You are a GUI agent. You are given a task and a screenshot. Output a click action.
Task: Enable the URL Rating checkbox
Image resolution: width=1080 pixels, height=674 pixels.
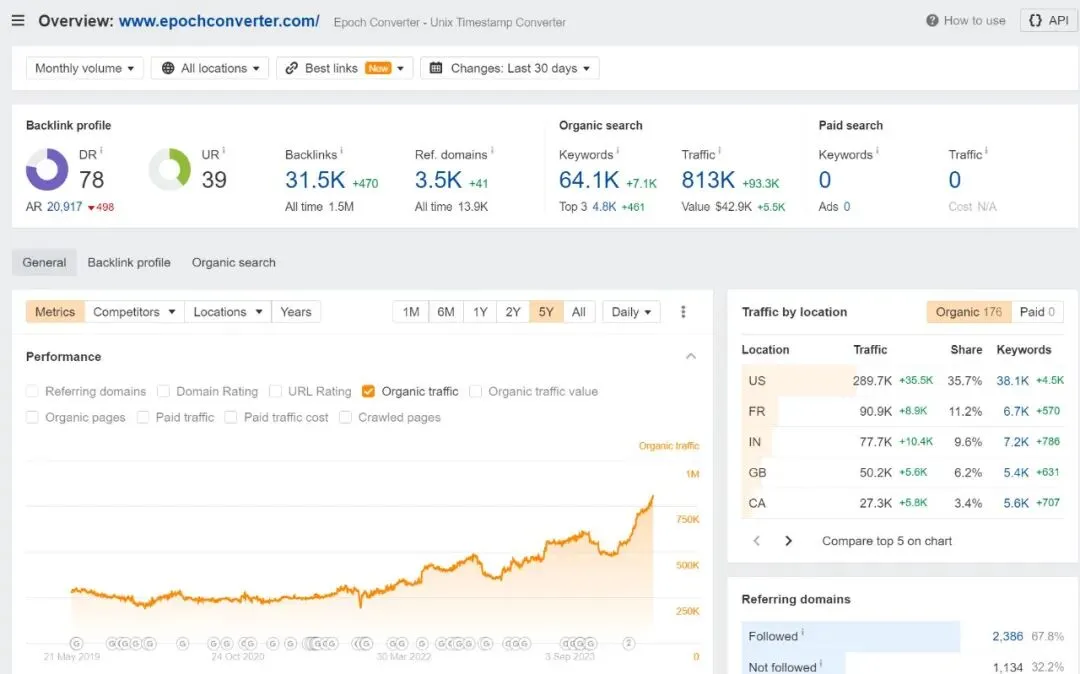pos(276,391)
